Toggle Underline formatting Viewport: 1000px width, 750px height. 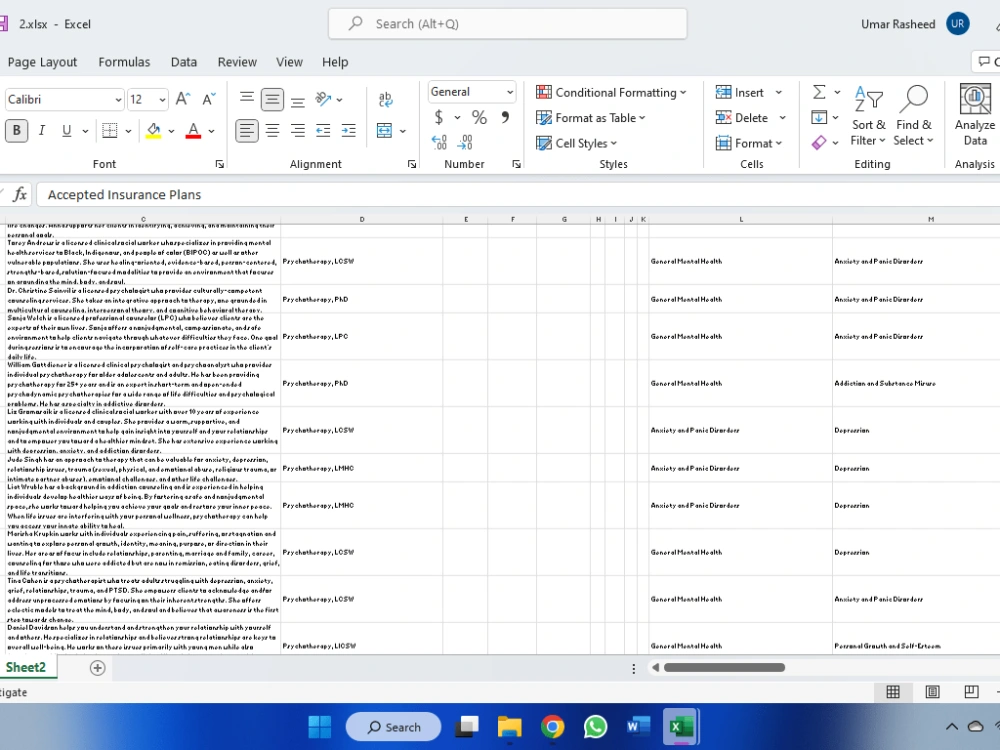(x=66, y=131)
